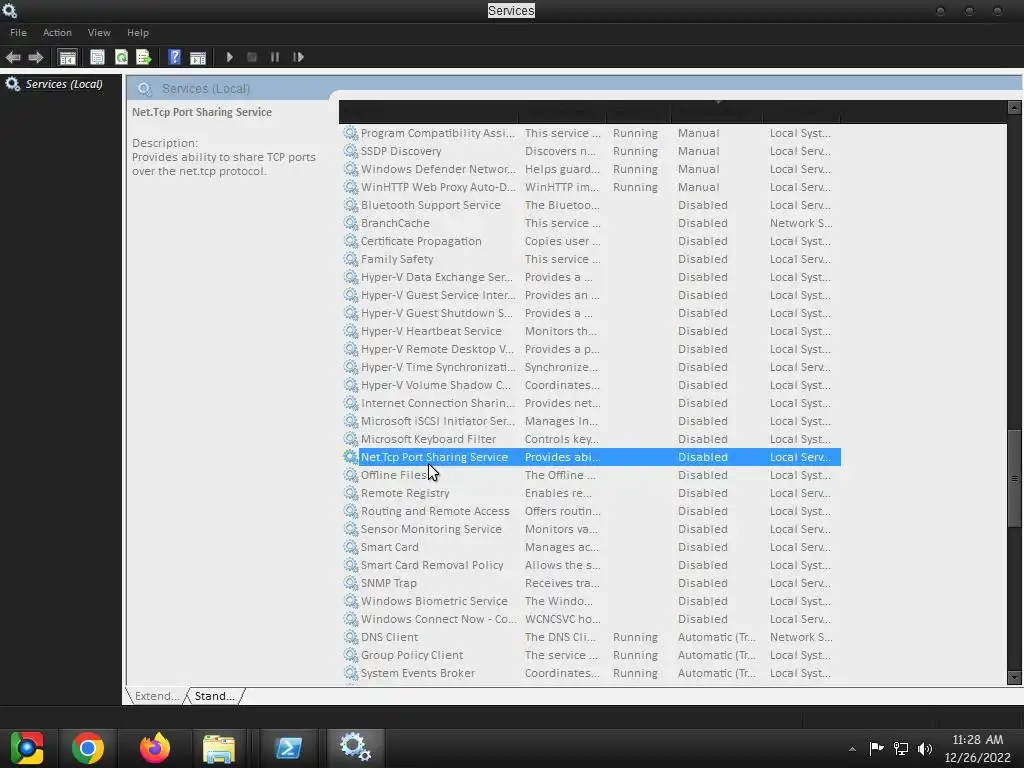Viewport: 1024px width, 768px height.
Task: Click the volume speaker icon in the system tray
Action: coord(925,749)
